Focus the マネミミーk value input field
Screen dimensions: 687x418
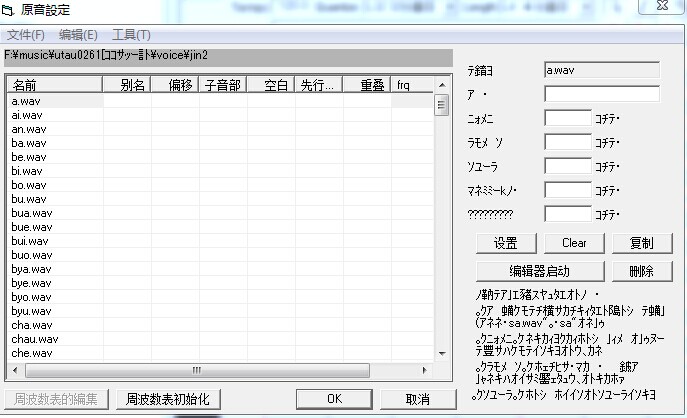click(x=568, y=191)
